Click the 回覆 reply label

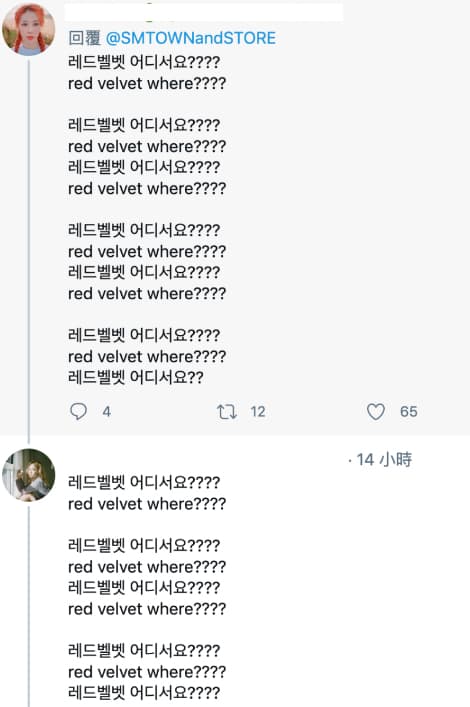pos(84,38)
